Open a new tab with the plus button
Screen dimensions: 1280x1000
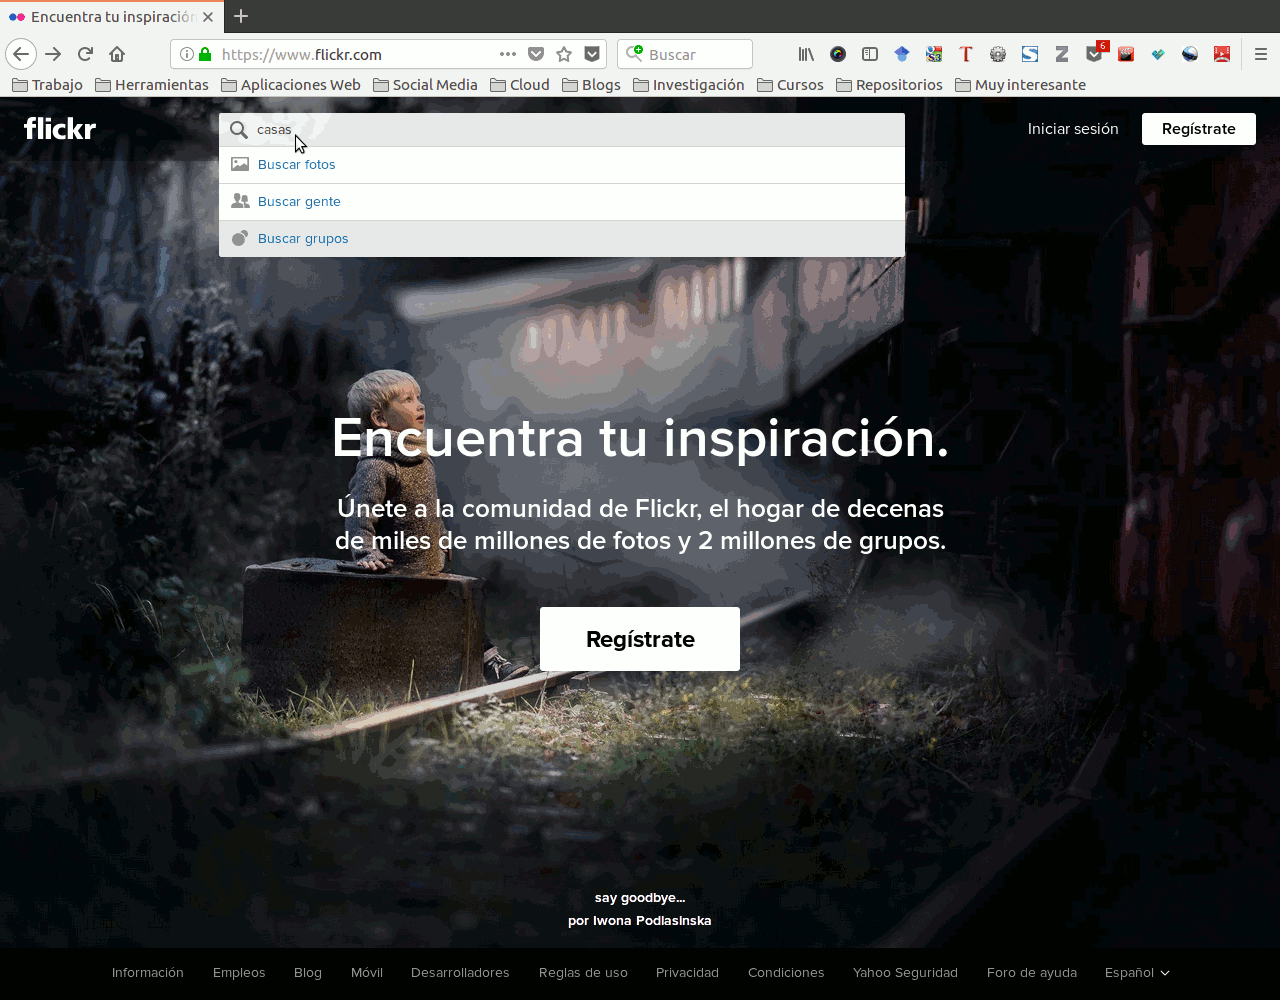point(241,16)
